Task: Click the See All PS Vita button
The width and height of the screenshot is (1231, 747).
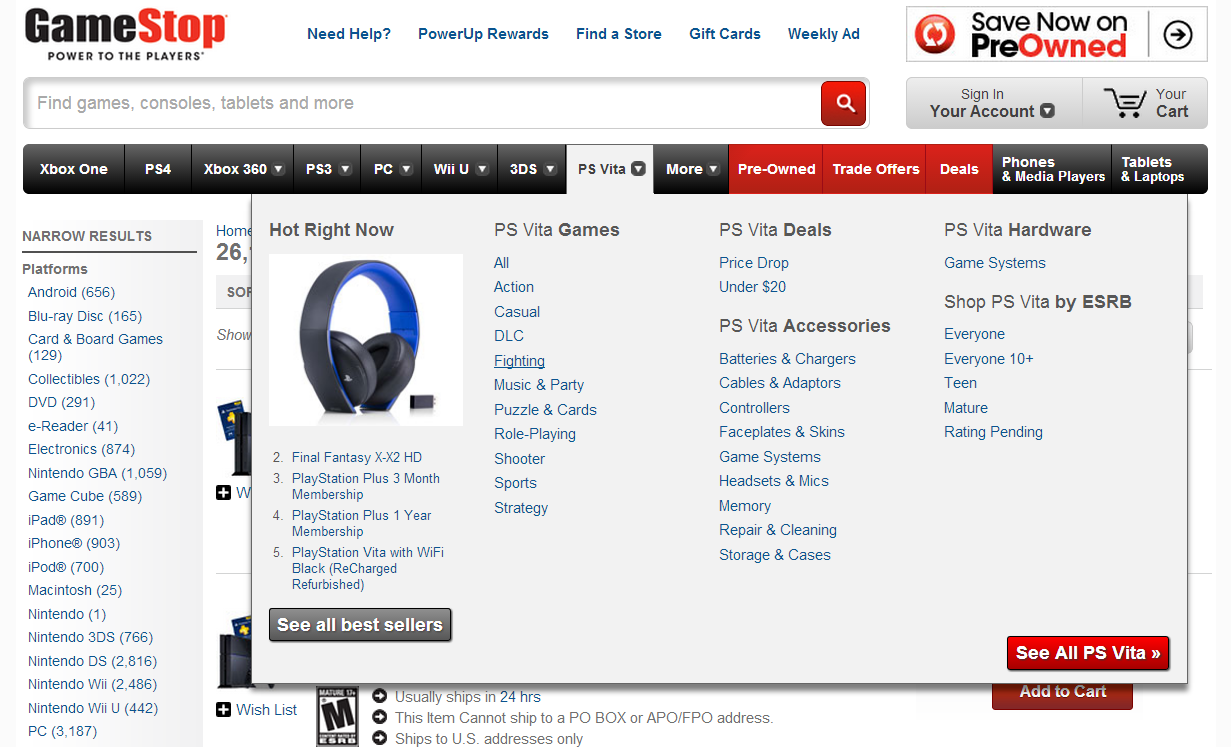Action: pos(1088,653)
